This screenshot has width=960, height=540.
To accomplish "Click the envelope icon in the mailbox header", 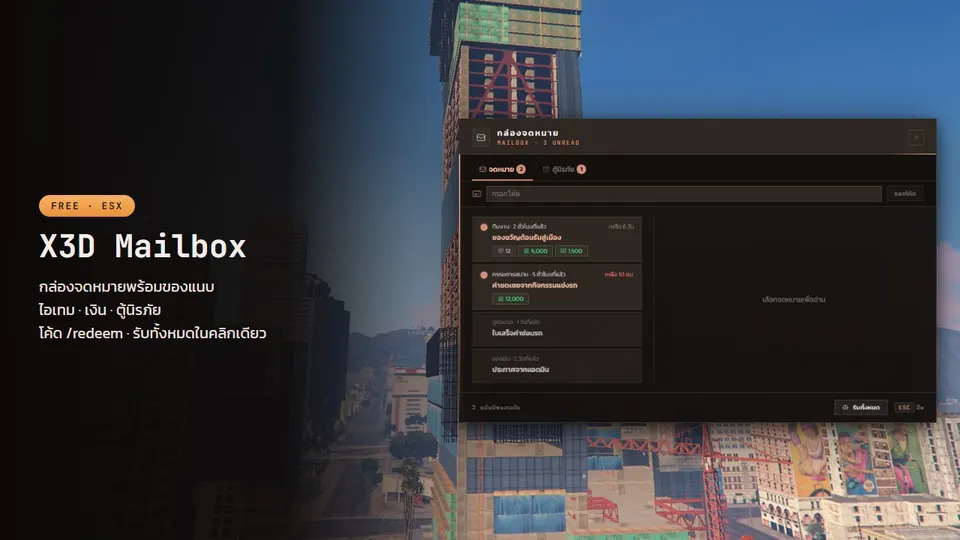I will (481, 138).
